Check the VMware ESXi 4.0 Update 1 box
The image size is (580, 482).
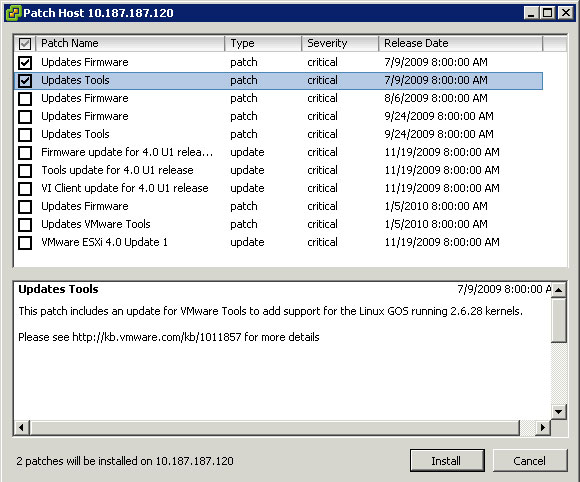pos(25,243)
